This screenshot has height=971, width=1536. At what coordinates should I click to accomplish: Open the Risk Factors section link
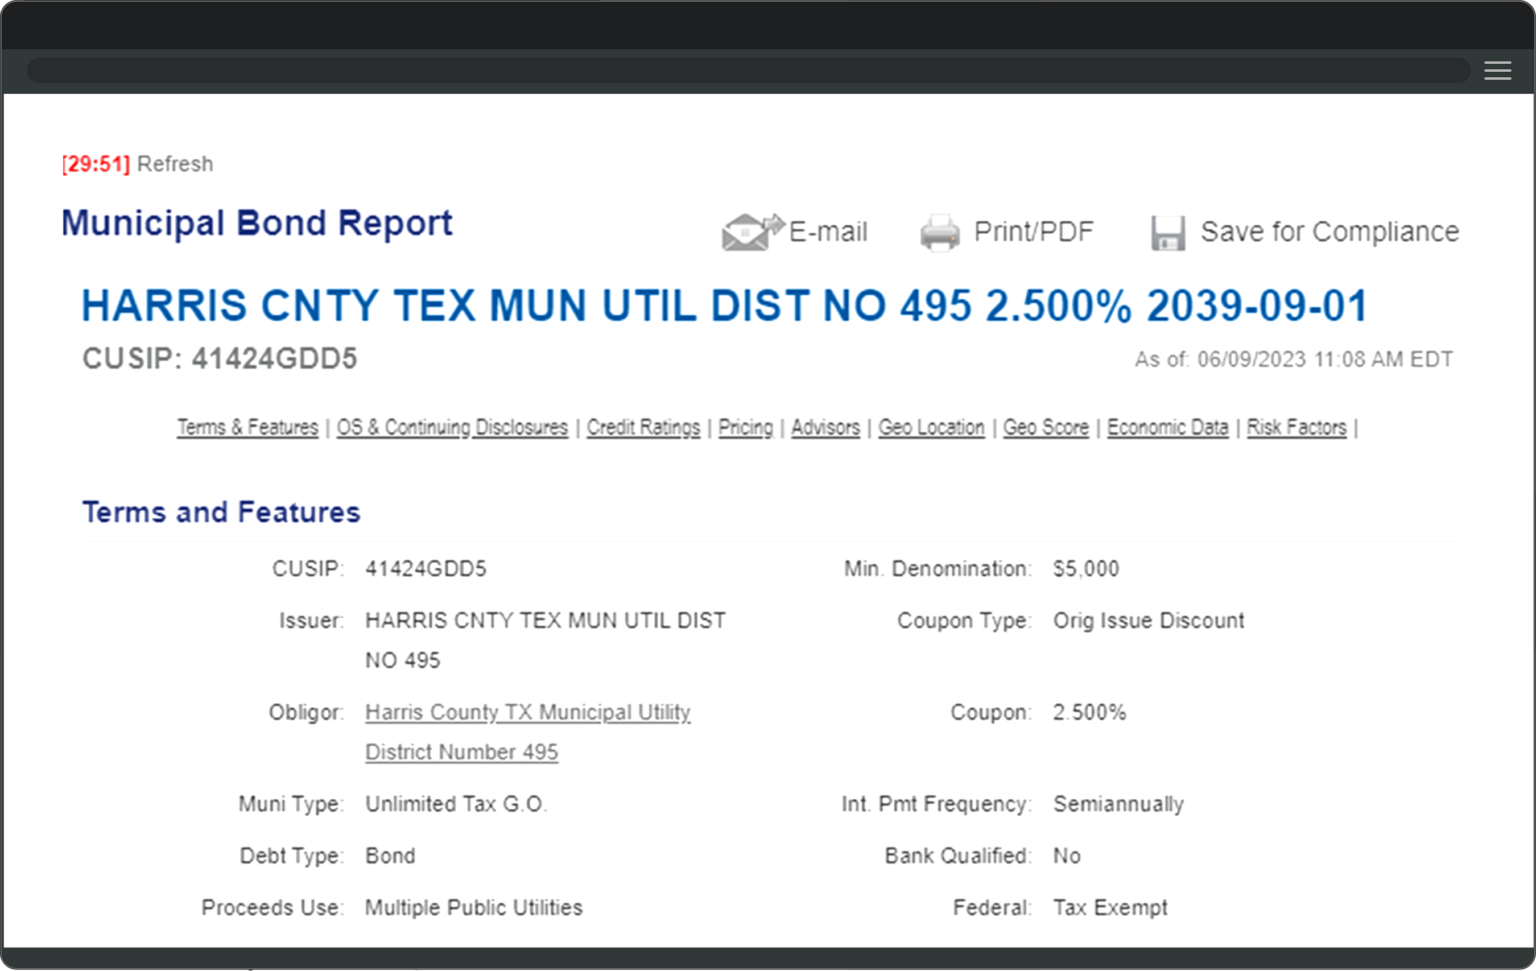pos(1296,428)
